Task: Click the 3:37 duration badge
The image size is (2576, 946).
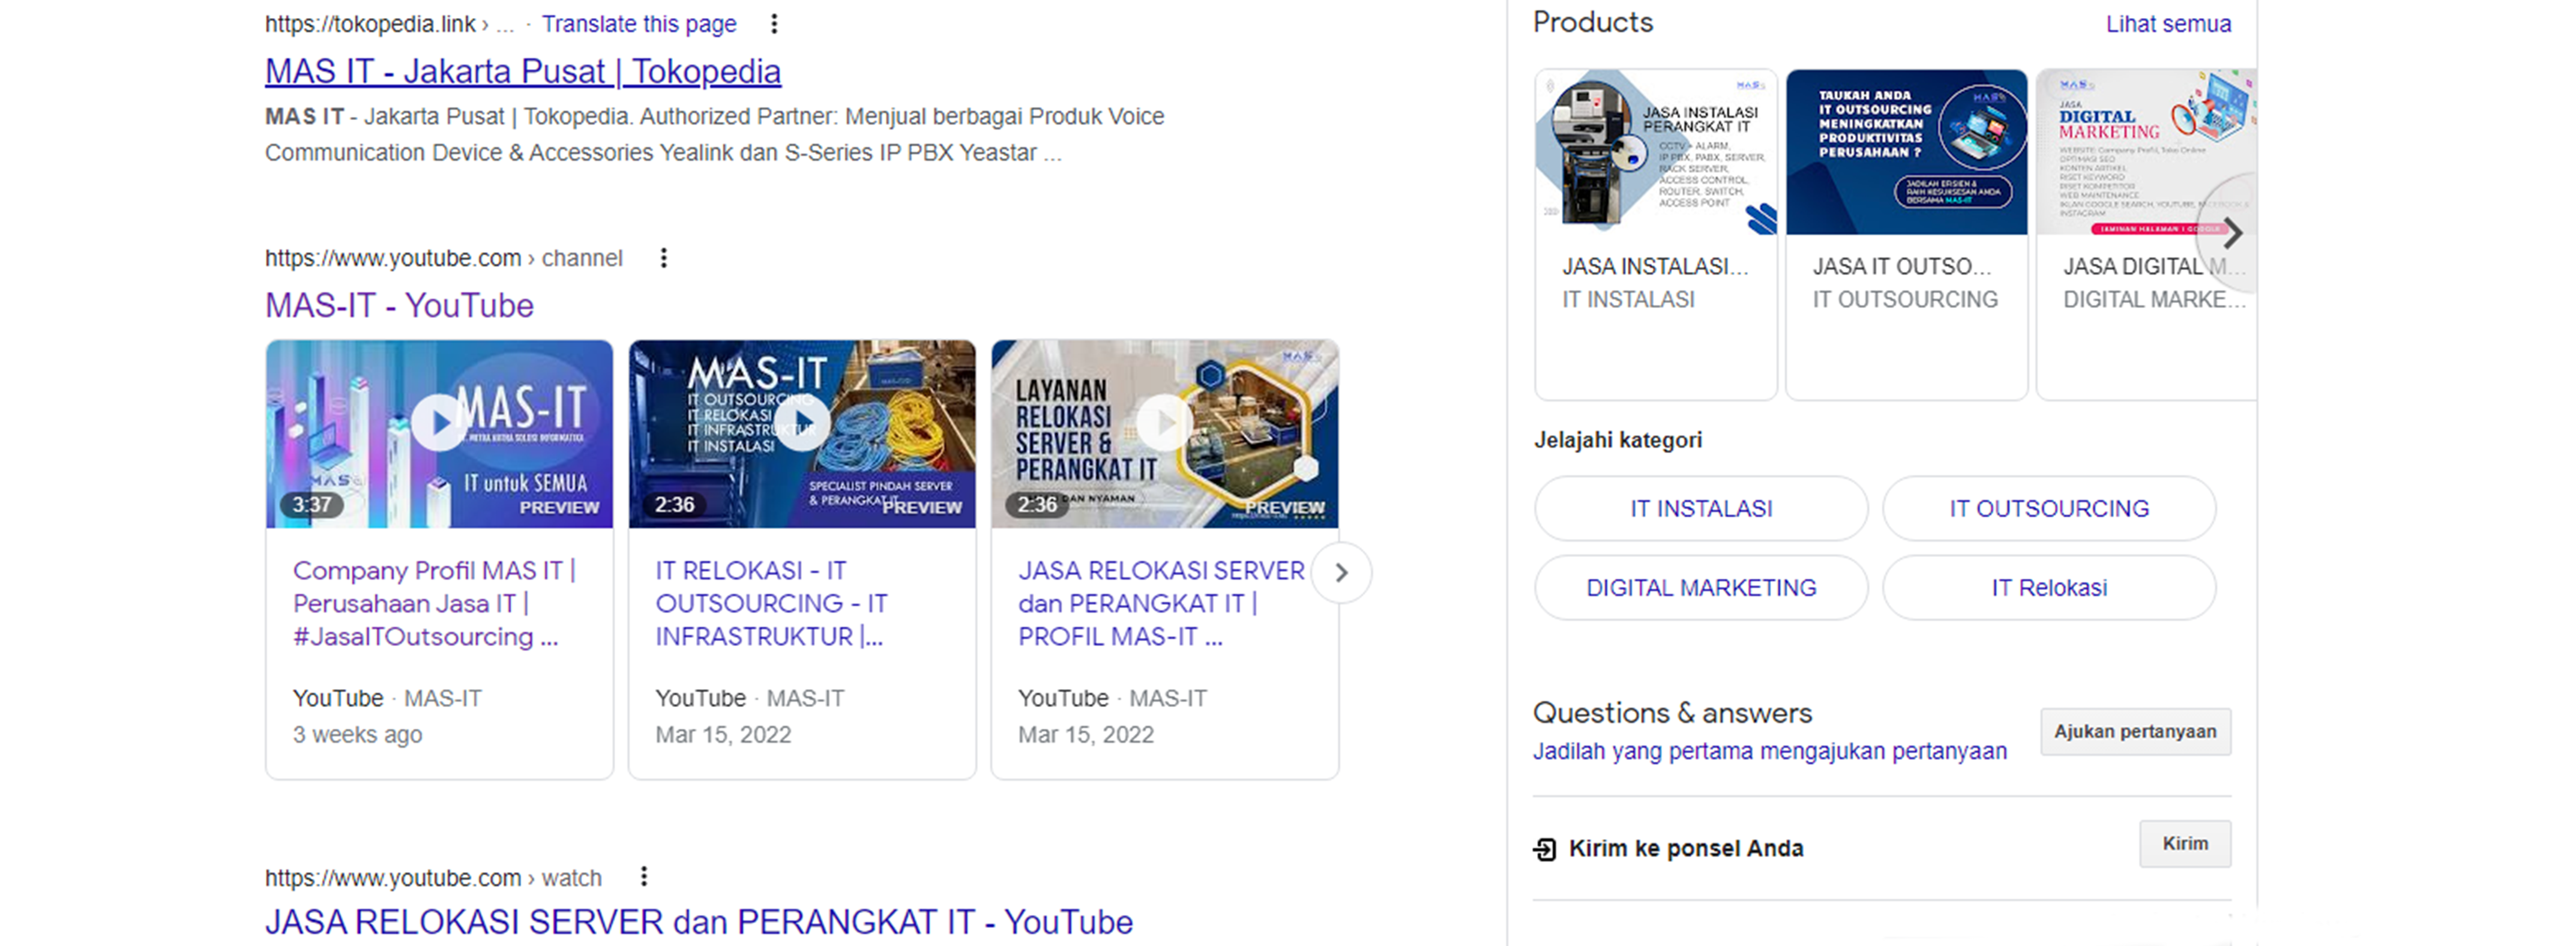Action: (x=312, y=504)
